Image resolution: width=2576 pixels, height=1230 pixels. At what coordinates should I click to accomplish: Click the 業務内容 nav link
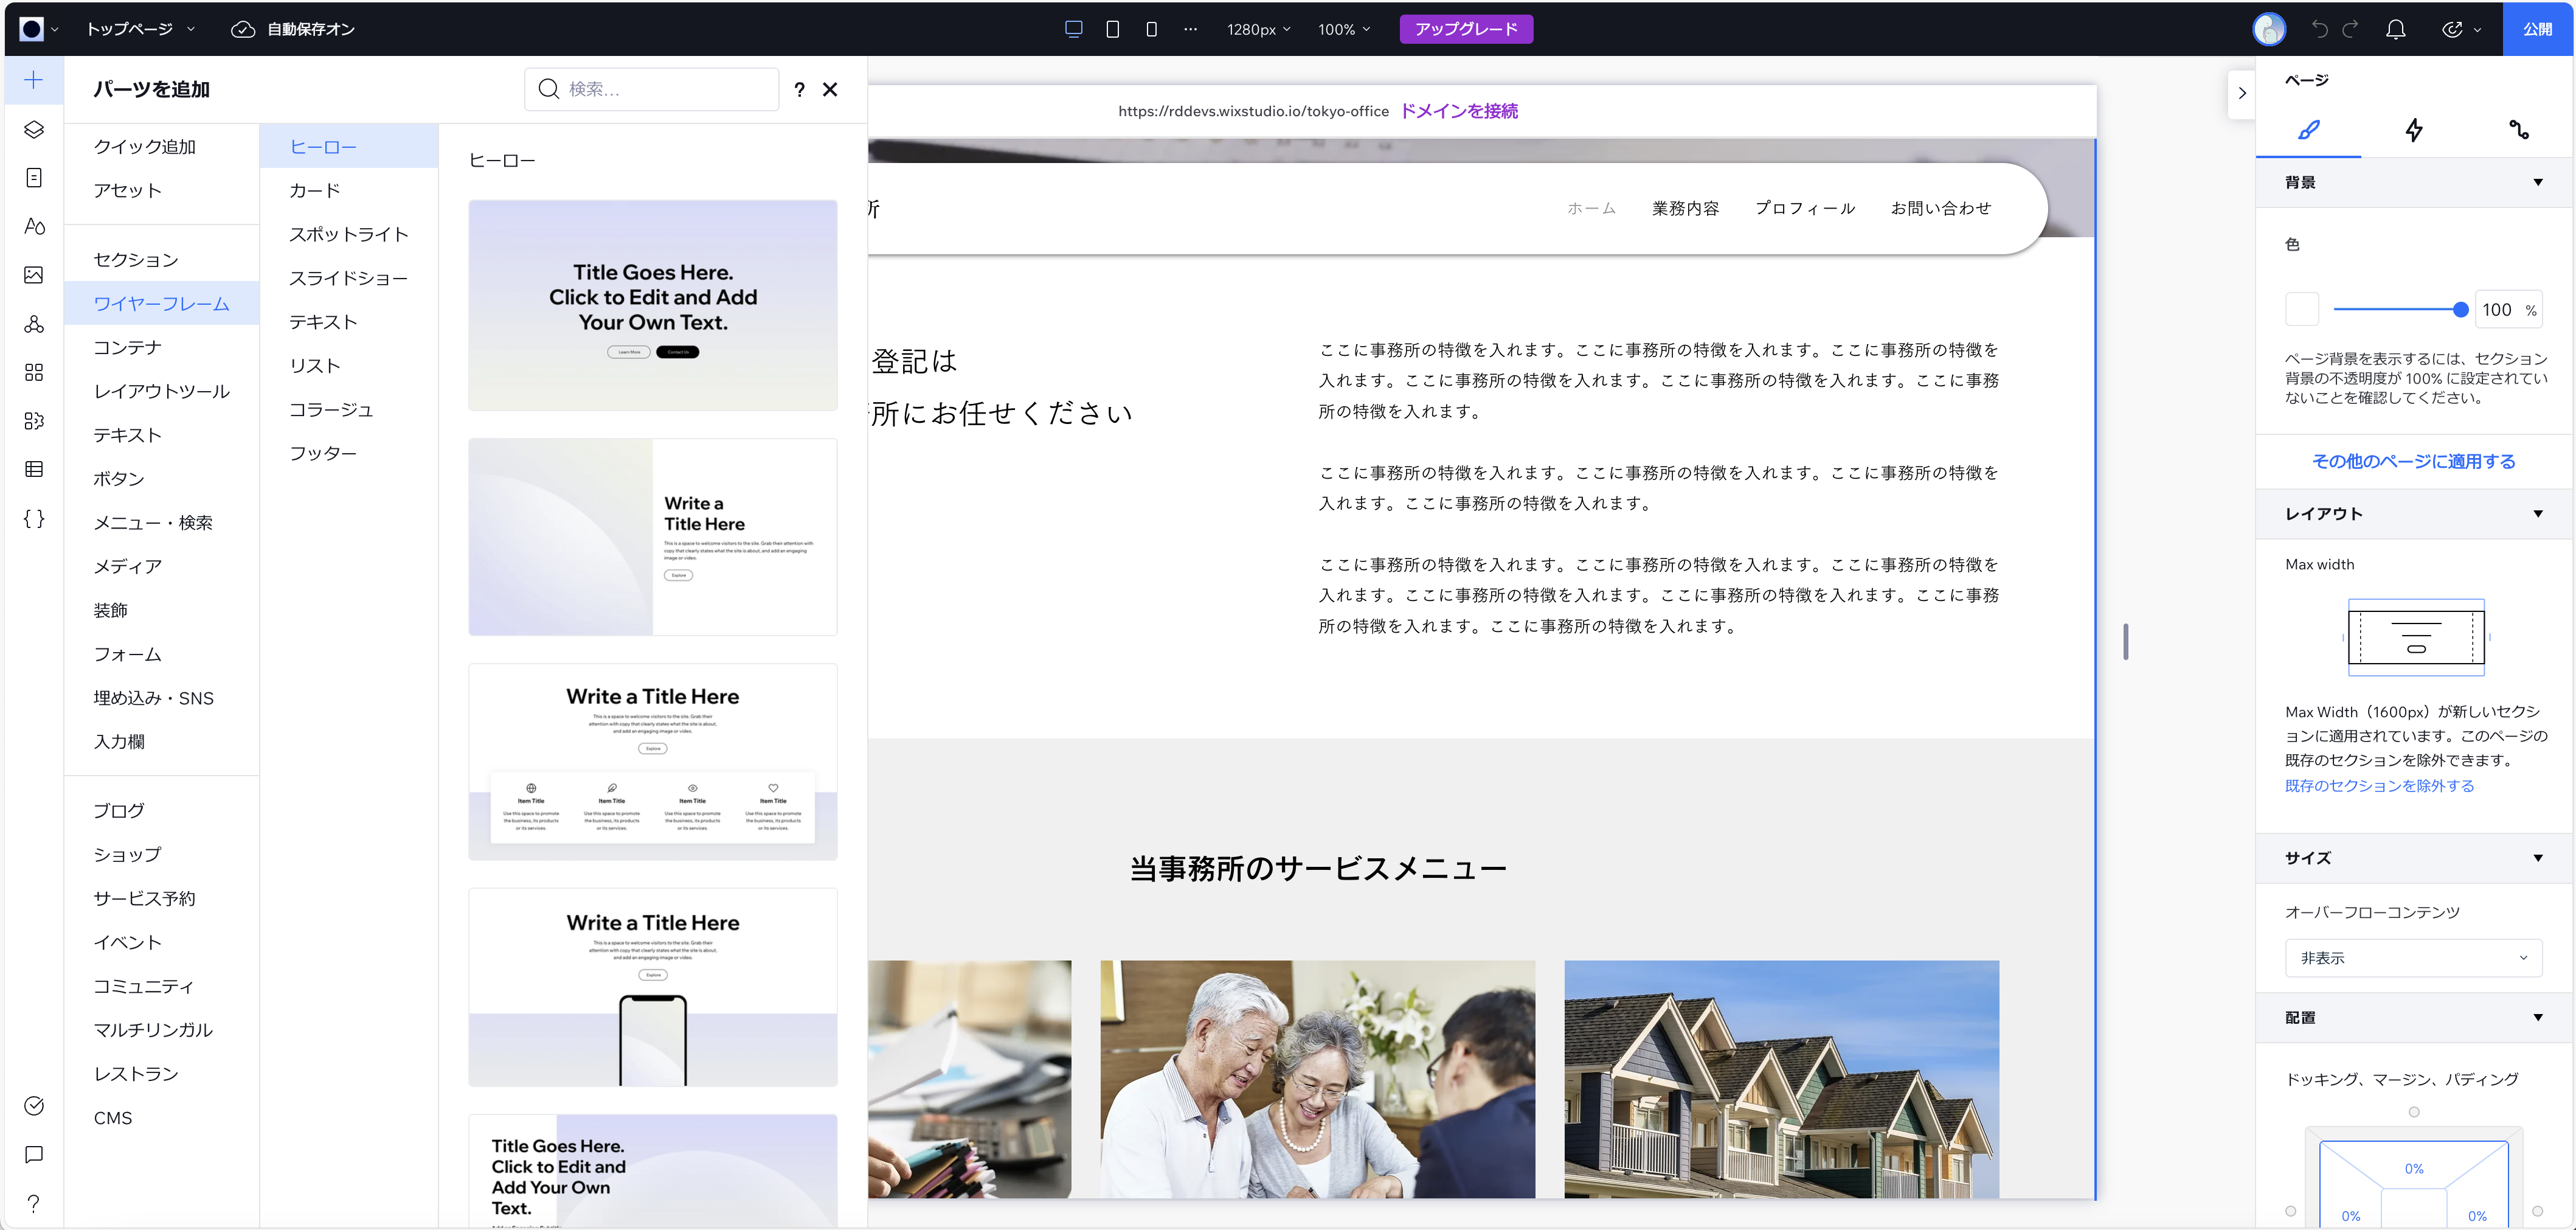pos(1685,208)
